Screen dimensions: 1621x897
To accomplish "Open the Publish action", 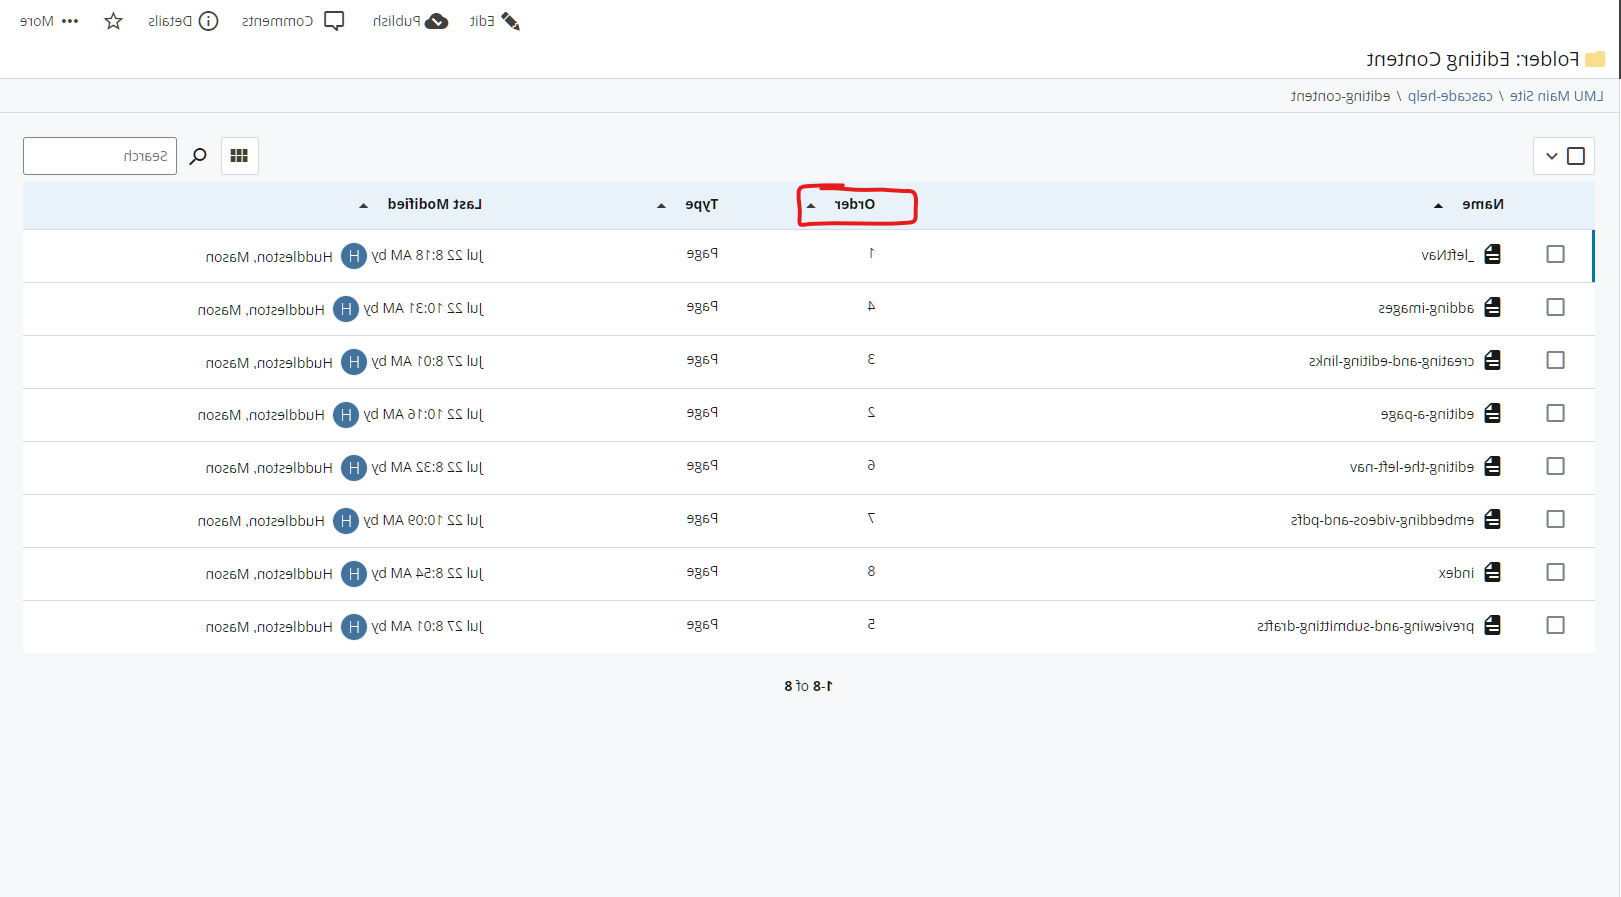I will [x=410, y=21].
